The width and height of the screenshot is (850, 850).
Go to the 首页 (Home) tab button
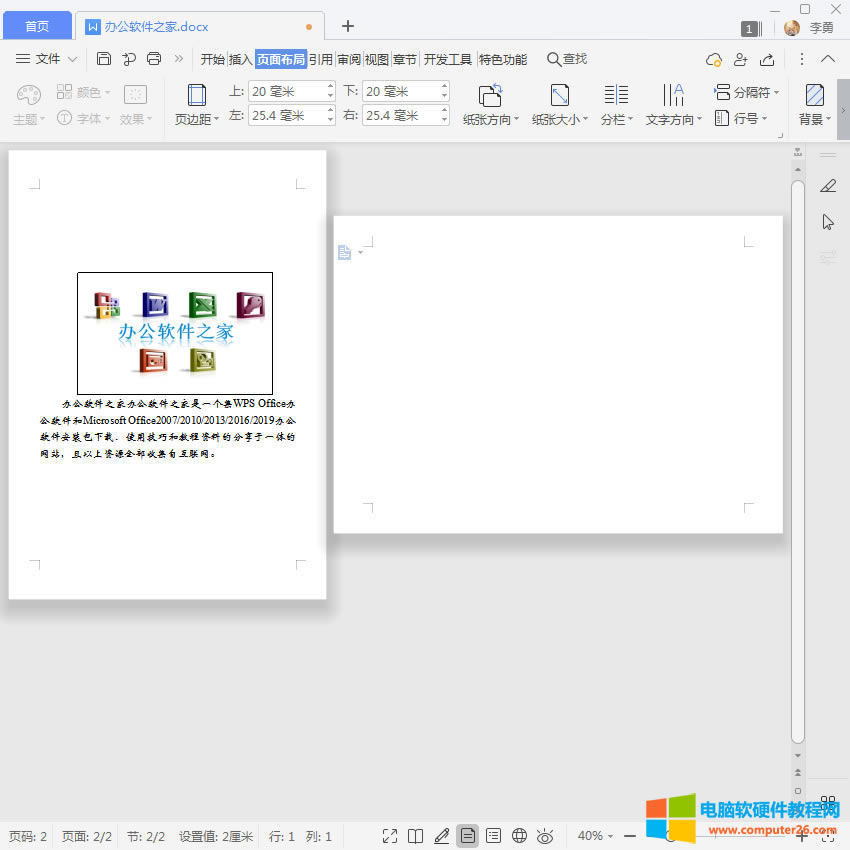pyautogui.click(x=36, y=26)
